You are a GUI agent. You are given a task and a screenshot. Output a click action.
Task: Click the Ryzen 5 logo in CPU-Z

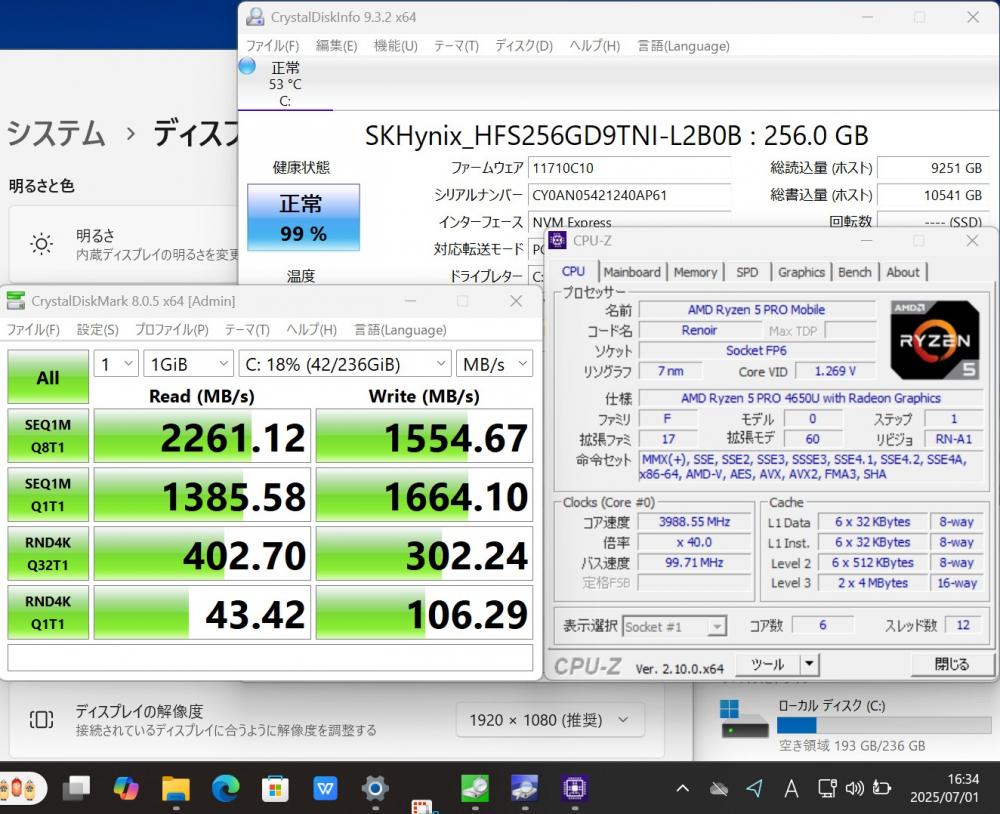click(x=935, y=340)
